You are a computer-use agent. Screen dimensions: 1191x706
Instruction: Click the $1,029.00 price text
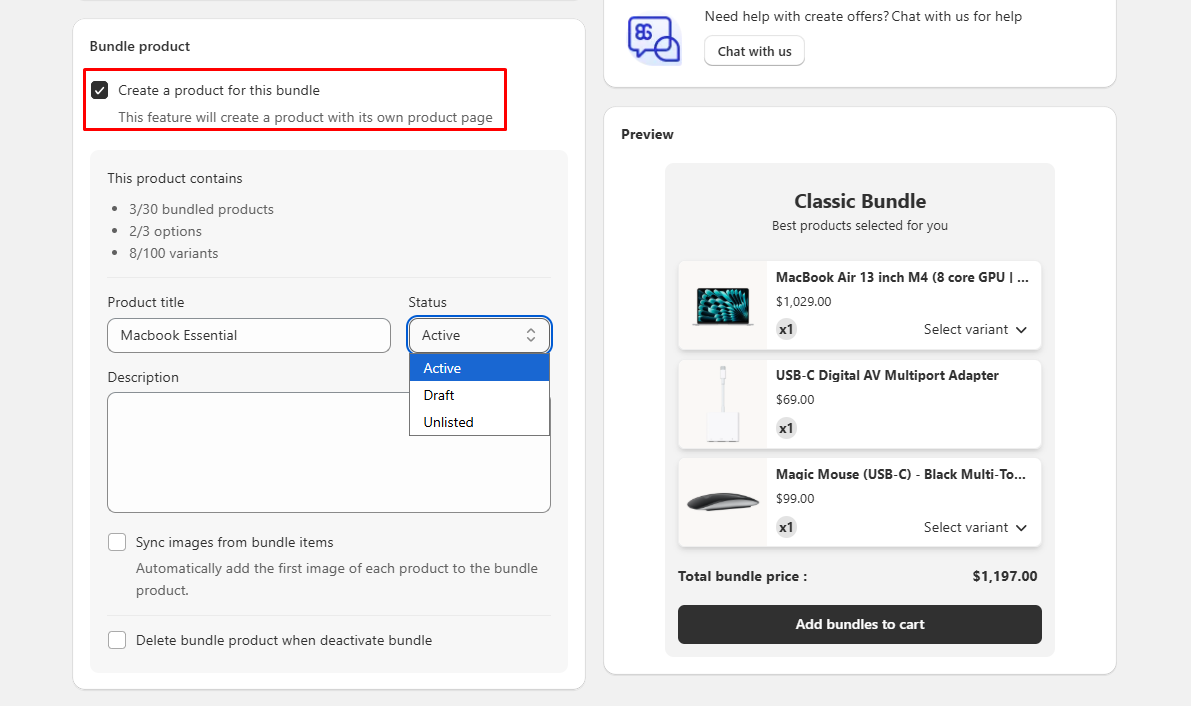click(804, 302)
